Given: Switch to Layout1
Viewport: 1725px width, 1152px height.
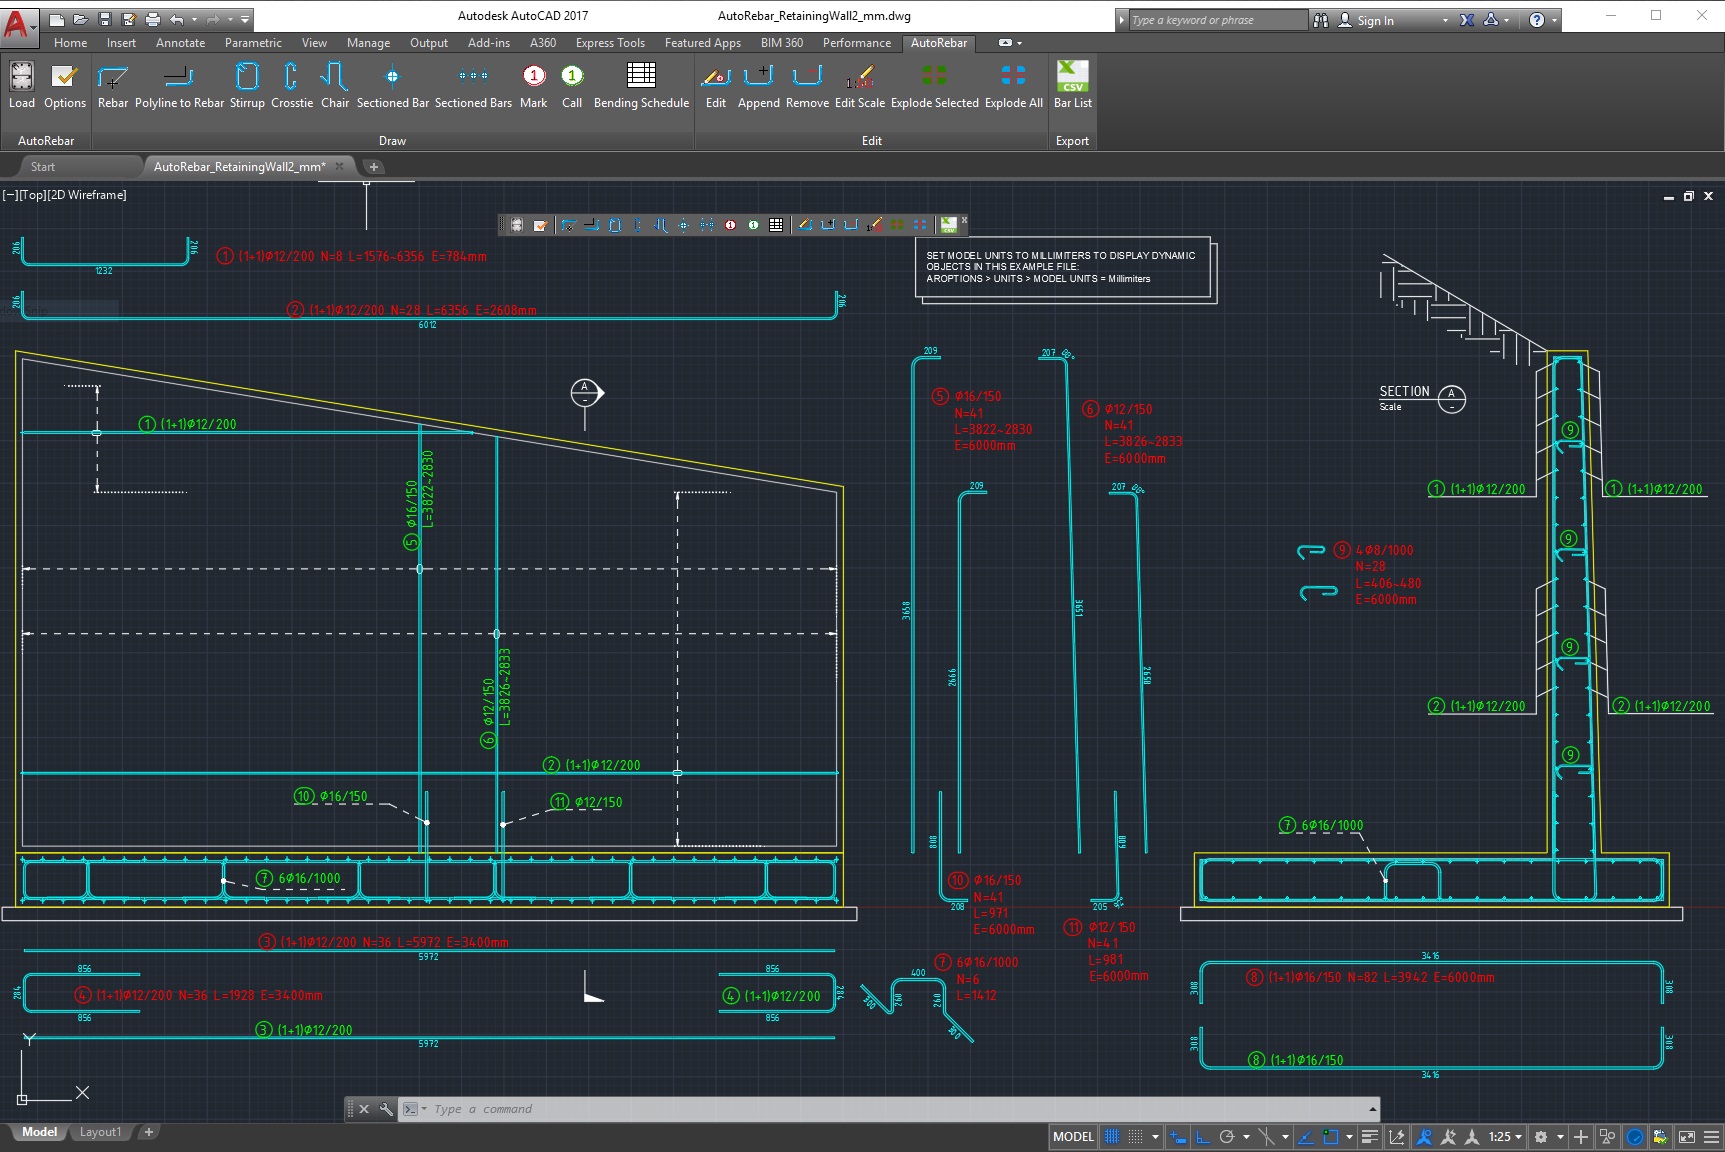Looking at the screenshot, I should click(100, 1132).
